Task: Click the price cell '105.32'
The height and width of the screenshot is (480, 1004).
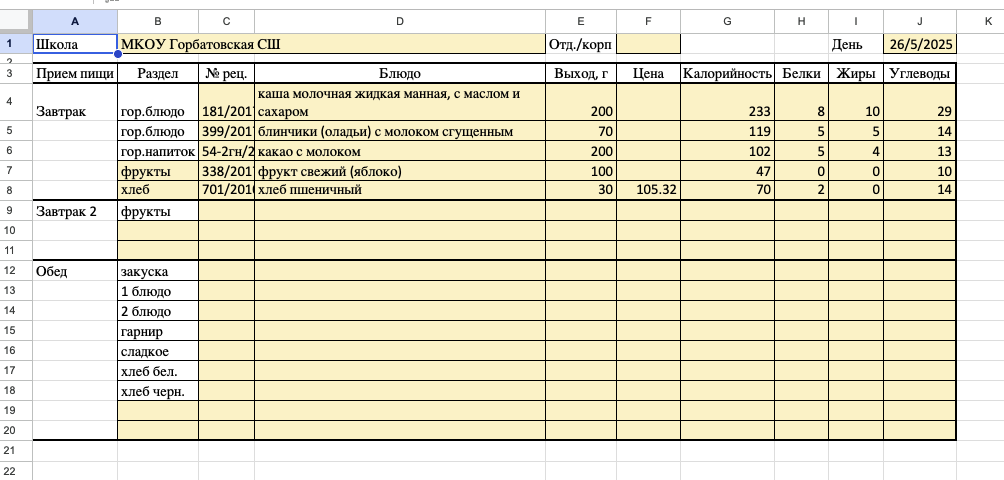Action: [x=649, y=190]
